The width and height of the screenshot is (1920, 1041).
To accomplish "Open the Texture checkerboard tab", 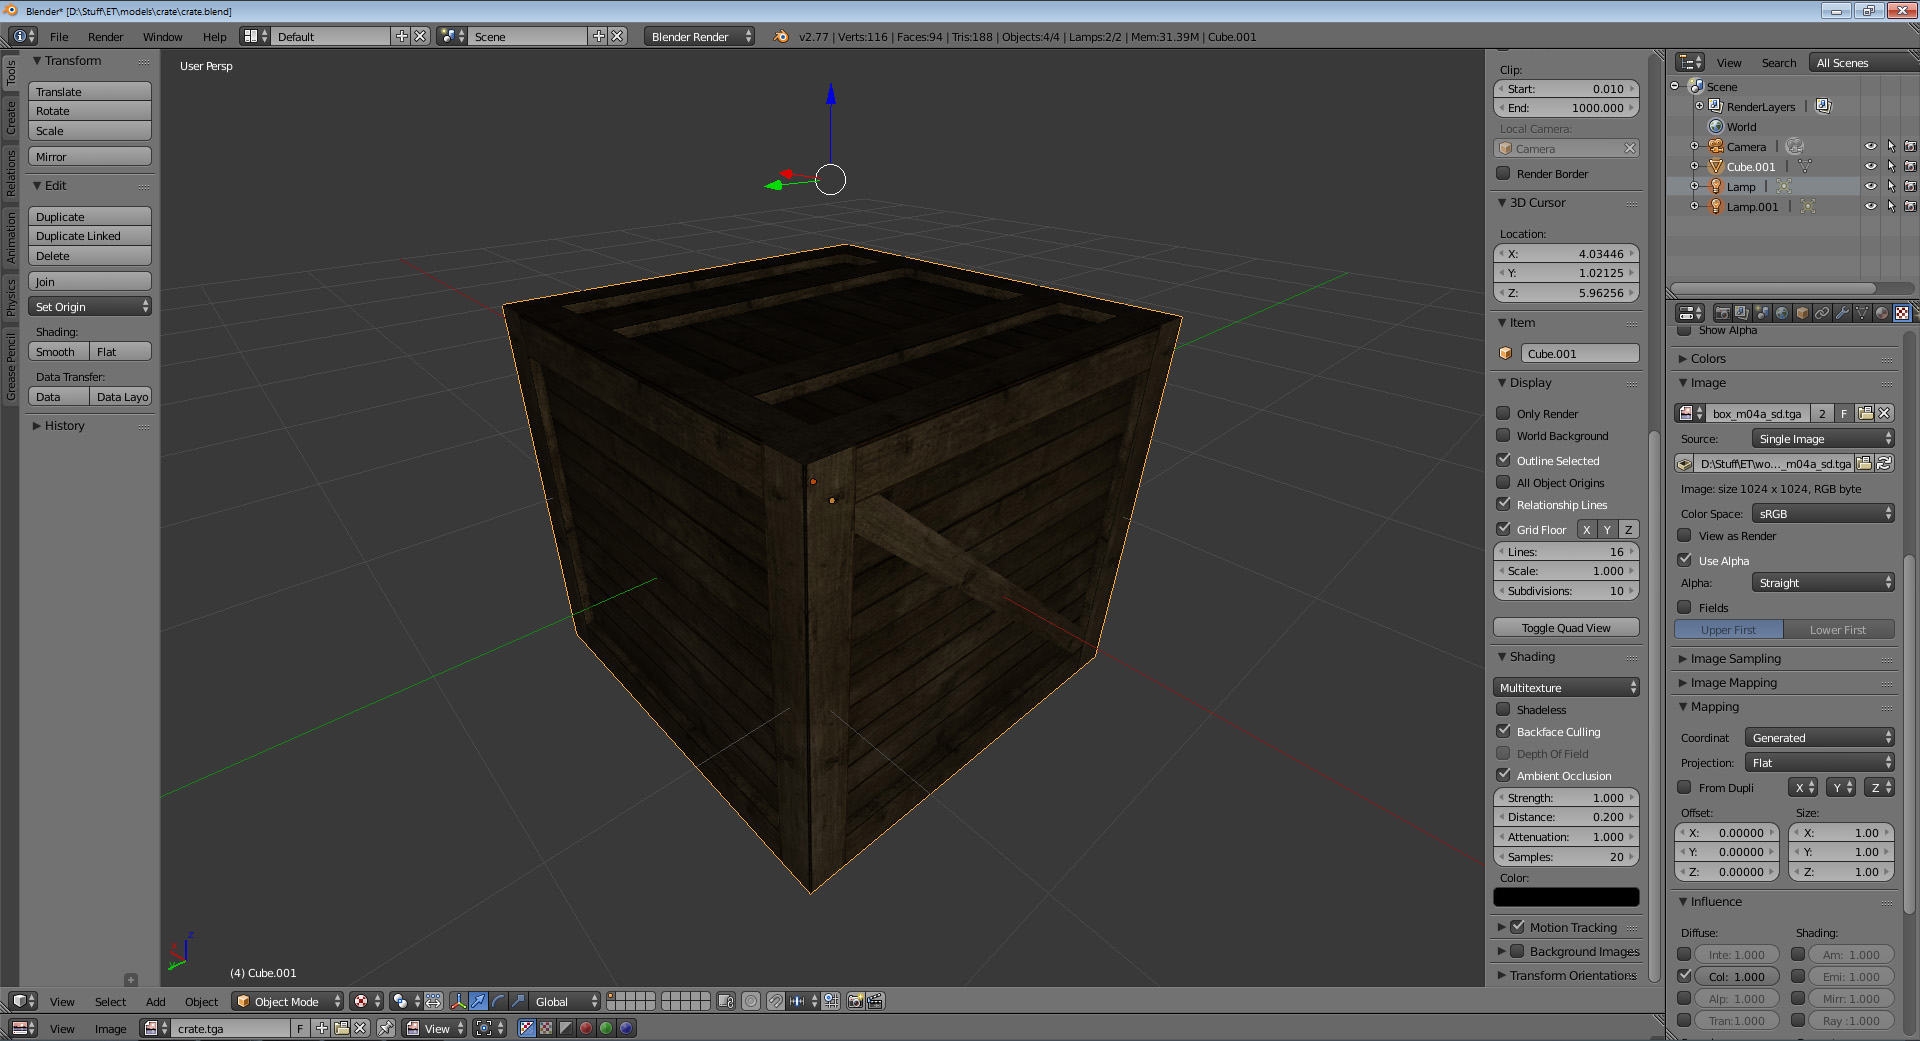I will pos(1902,313).
